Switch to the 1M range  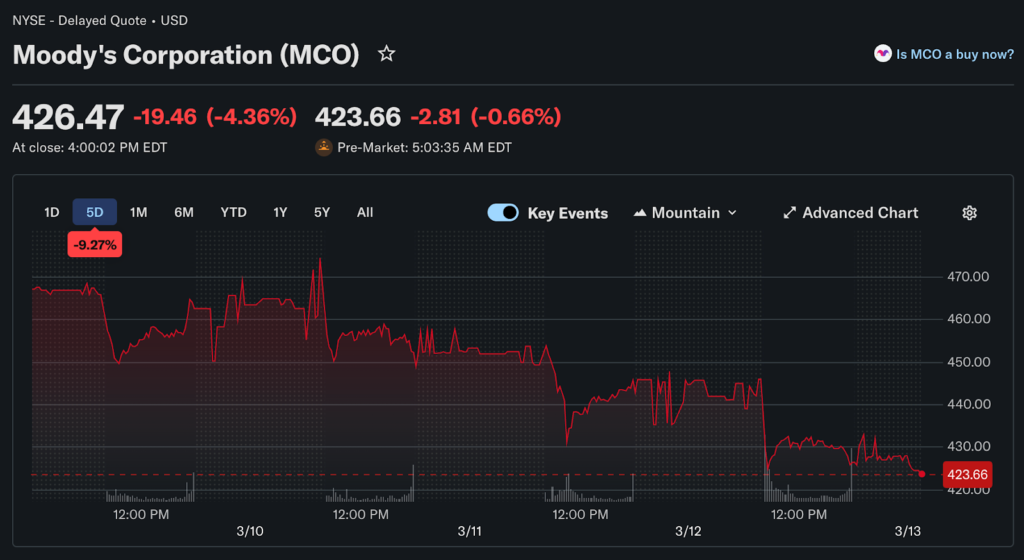tap(139, 212)
